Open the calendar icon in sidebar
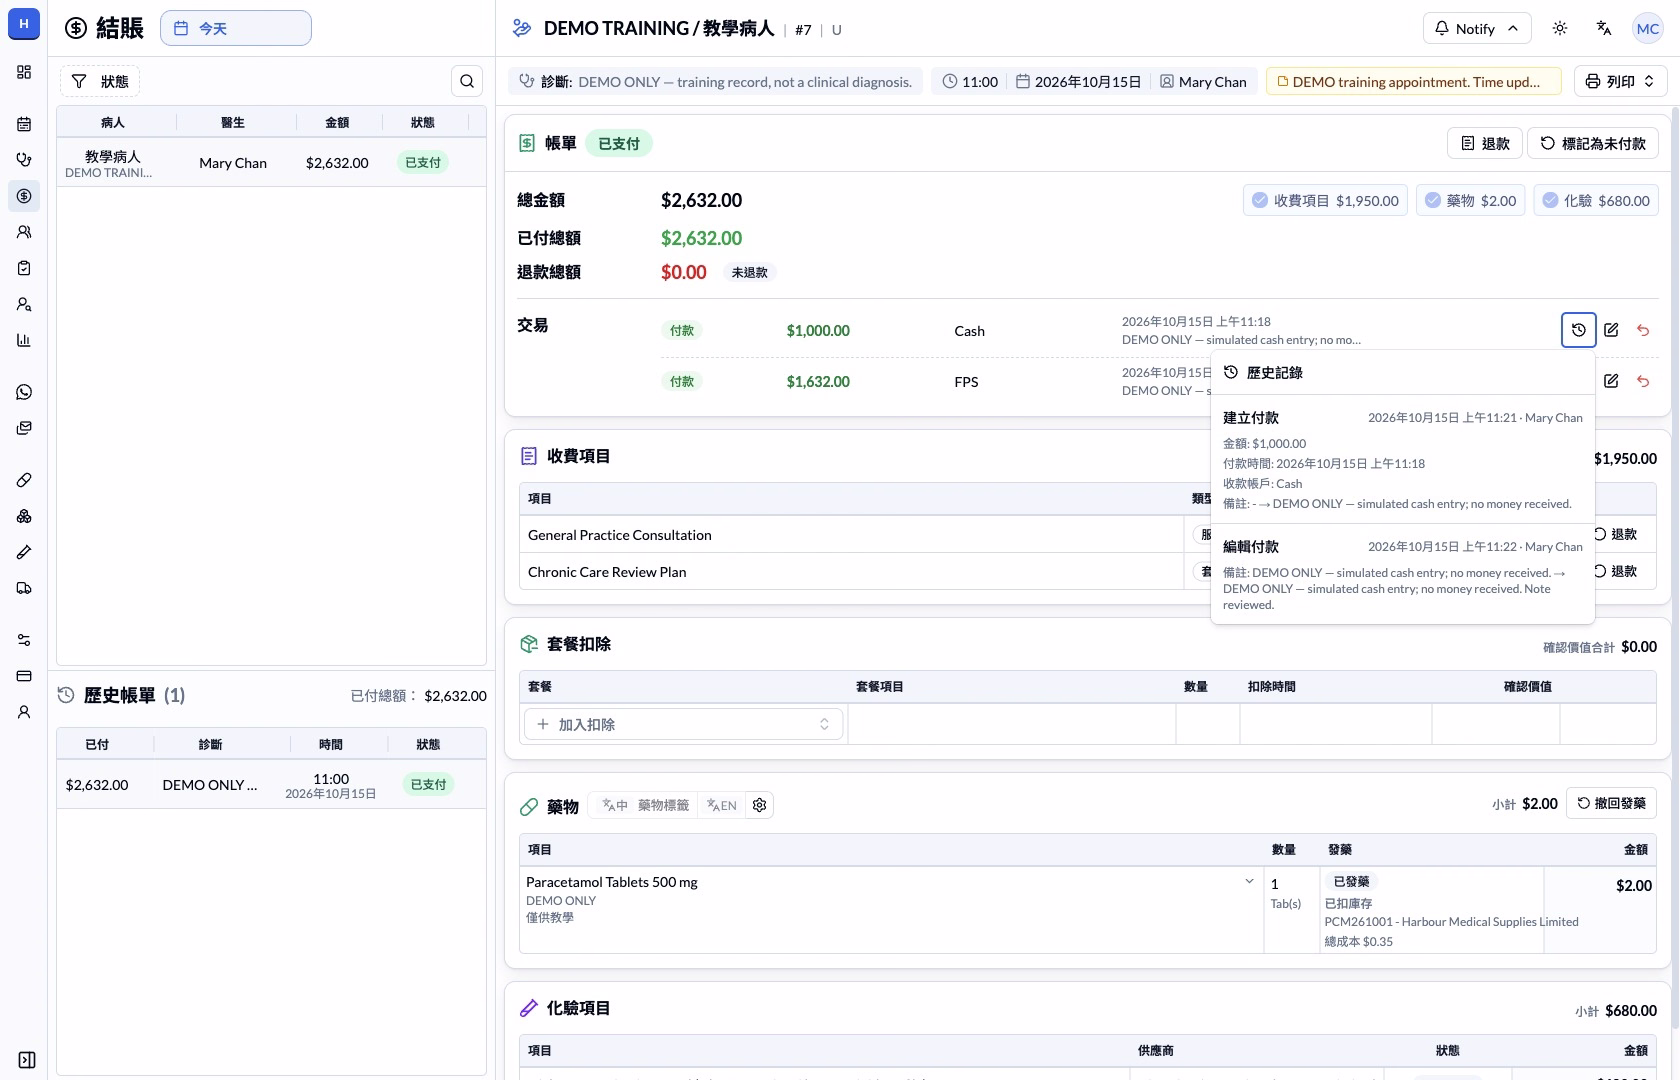The width and height of the screenshot is (1680, 1080). pos(24,124)
